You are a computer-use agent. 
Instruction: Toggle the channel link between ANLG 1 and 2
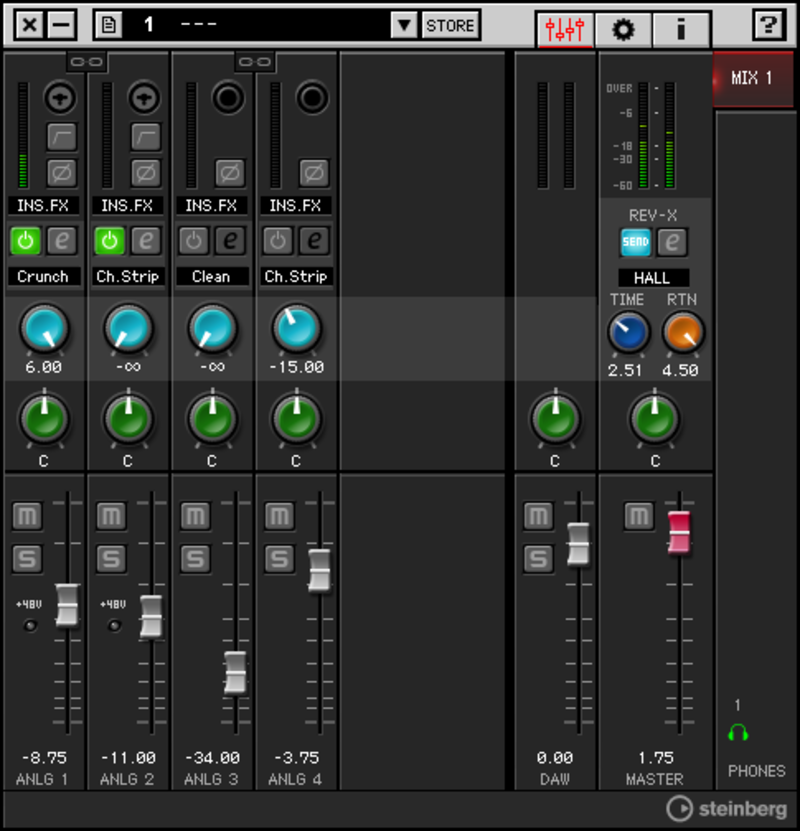(x=87, y=62)
